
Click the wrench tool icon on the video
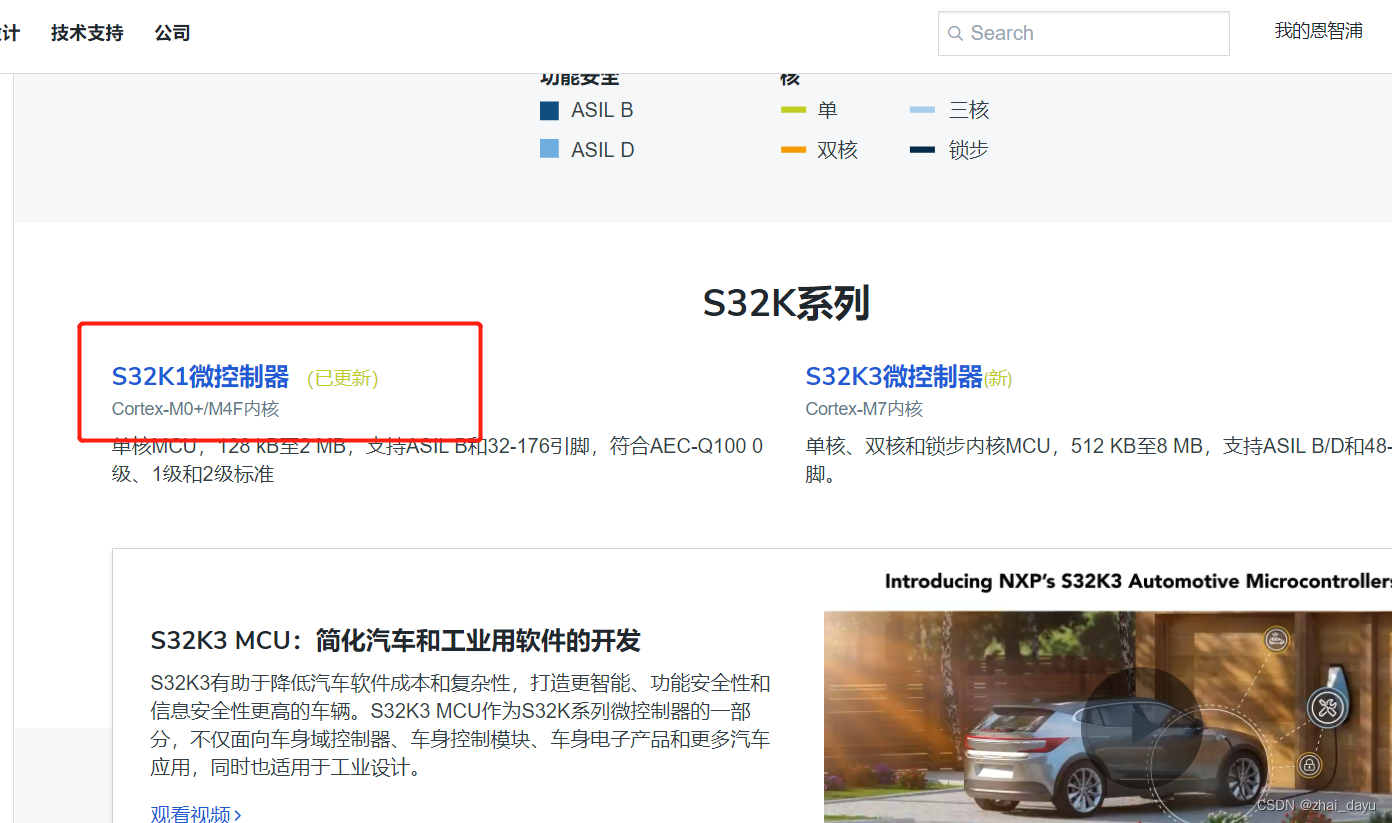[1328, 708]
